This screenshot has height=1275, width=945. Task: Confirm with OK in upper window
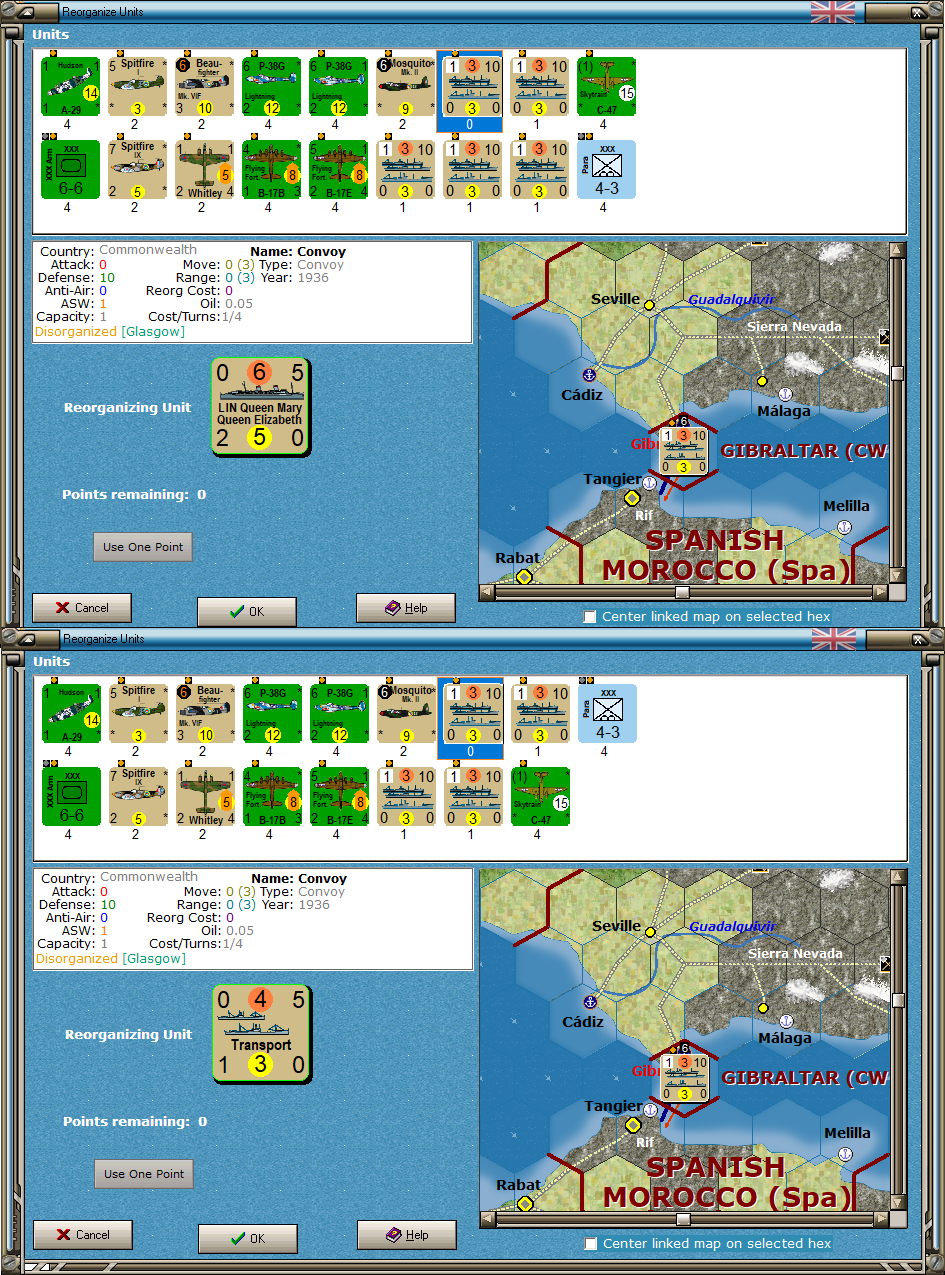pyautogui.click(x=247, y=611)
